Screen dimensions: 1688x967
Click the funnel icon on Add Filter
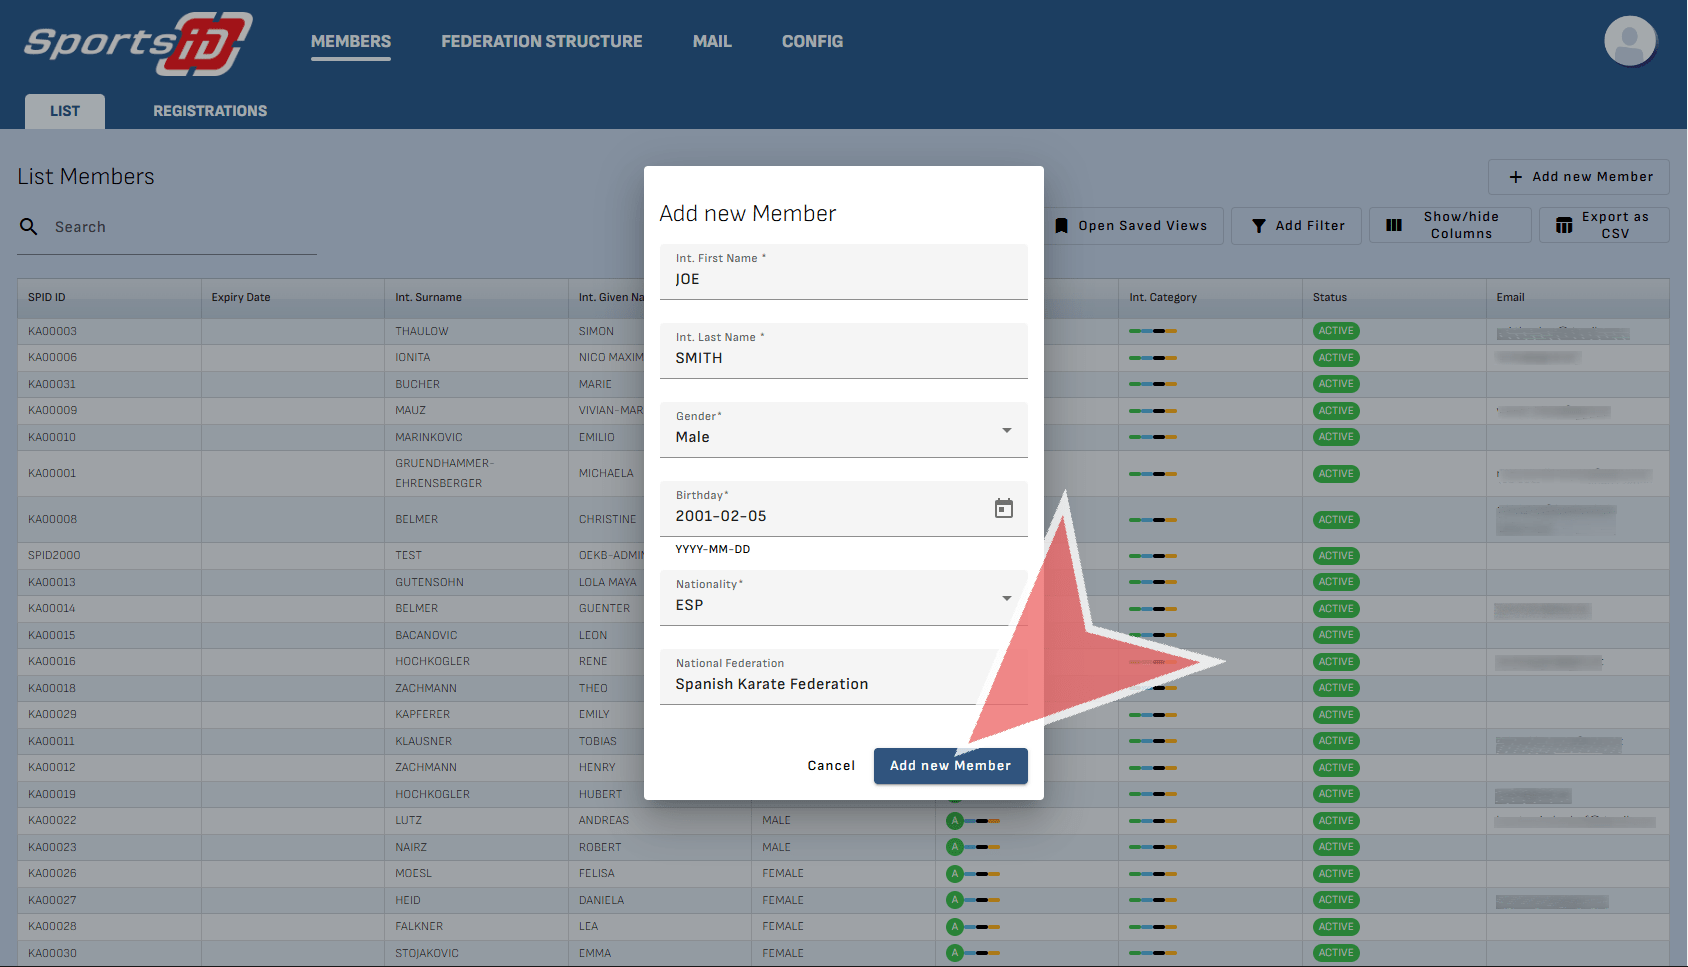1259,226
